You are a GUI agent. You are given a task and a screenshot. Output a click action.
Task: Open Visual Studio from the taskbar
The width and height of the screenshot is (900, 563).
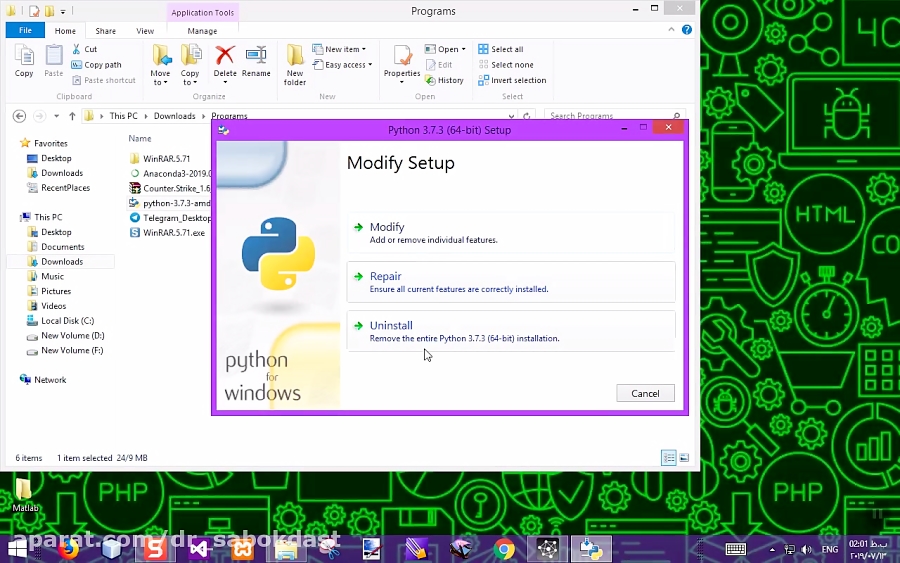[199, 549]
